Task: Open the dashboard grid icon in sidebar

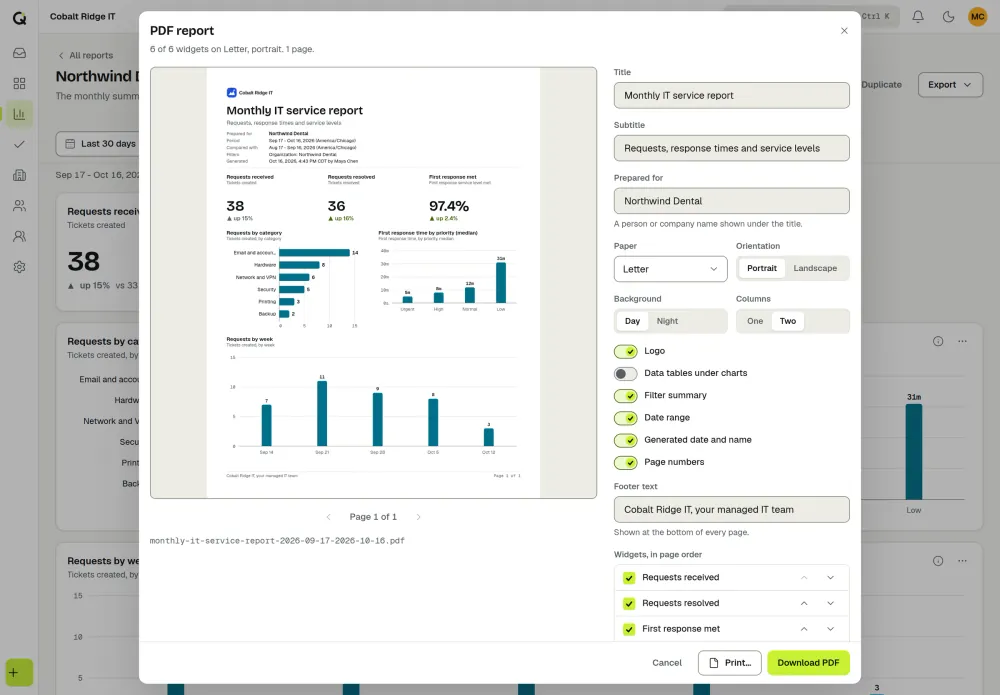Action: (19, 84)
